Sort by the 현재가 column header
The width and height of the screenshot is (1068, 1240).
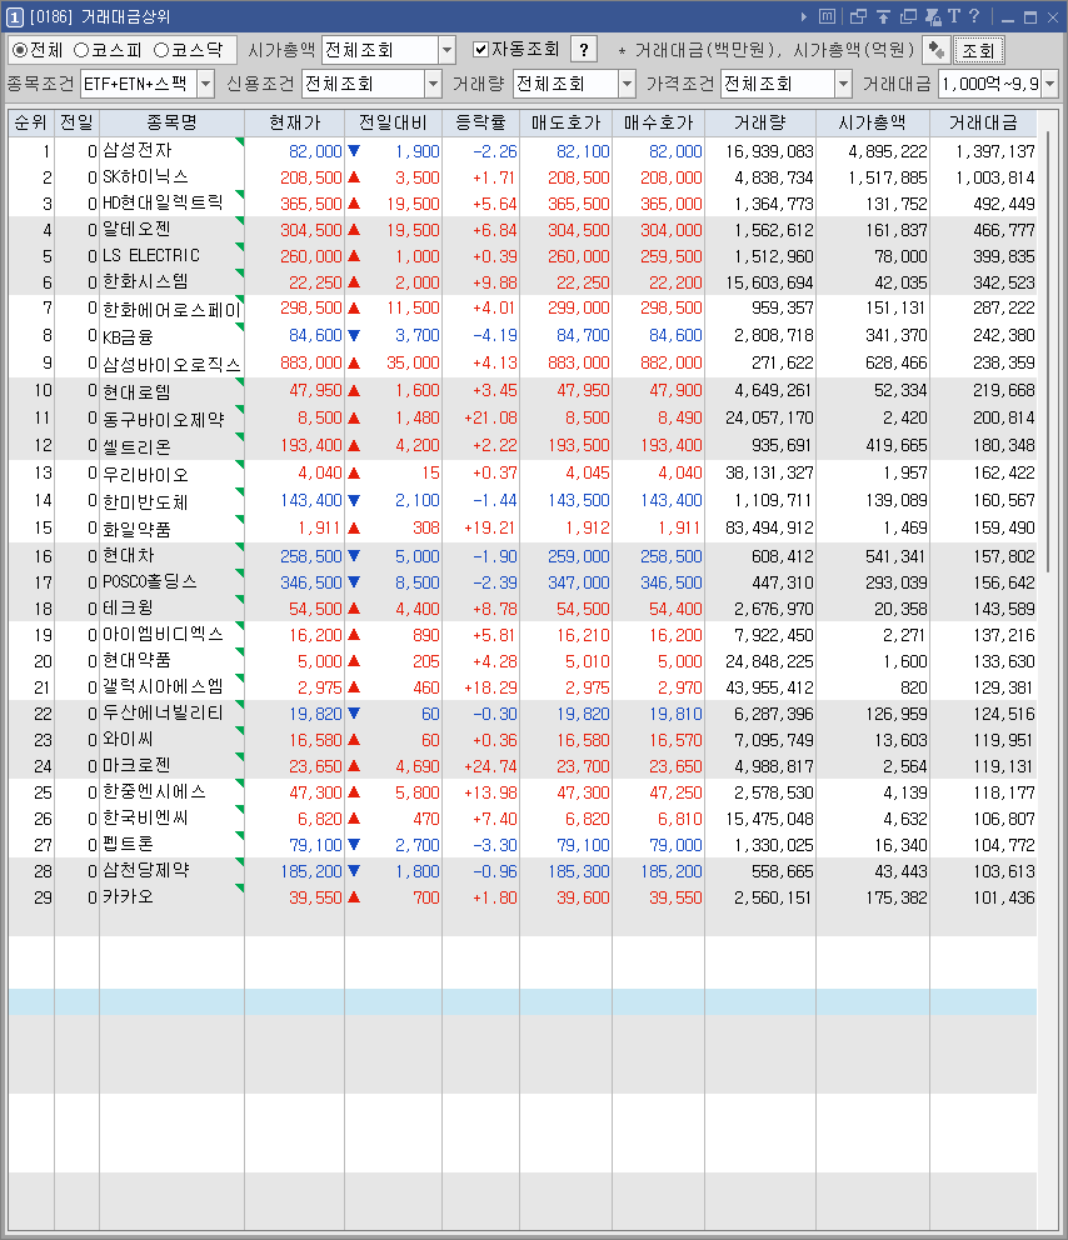(295, 123)
